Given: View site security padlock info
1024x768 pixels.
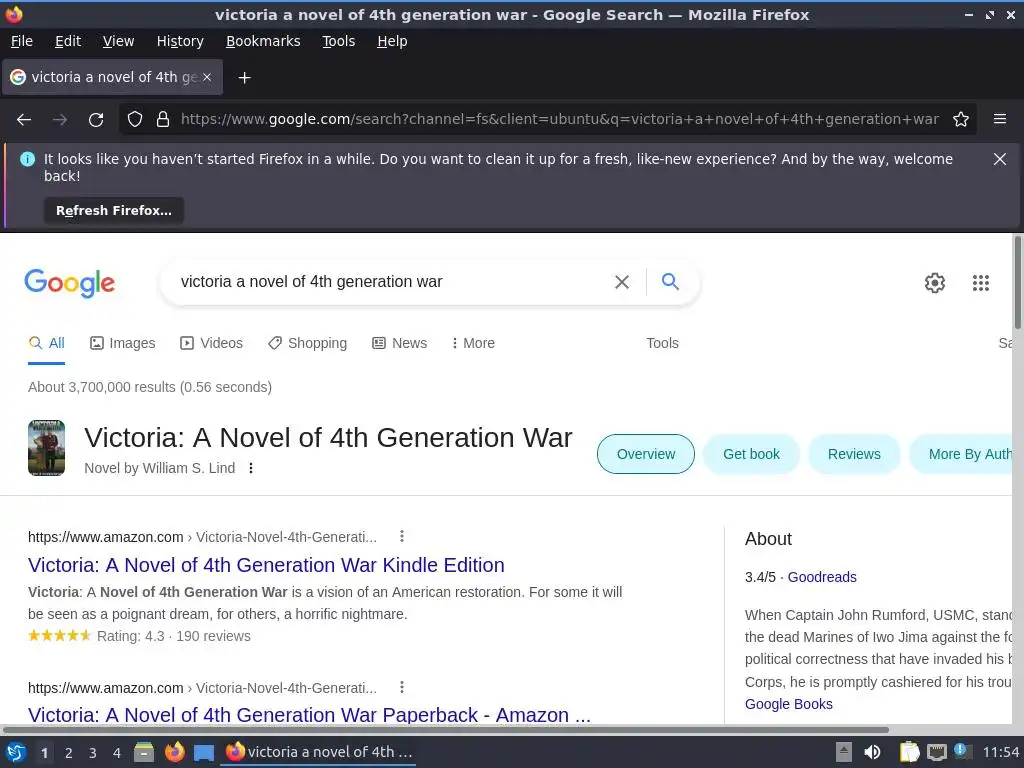Looking at the screenshot, I should (163, 120).
